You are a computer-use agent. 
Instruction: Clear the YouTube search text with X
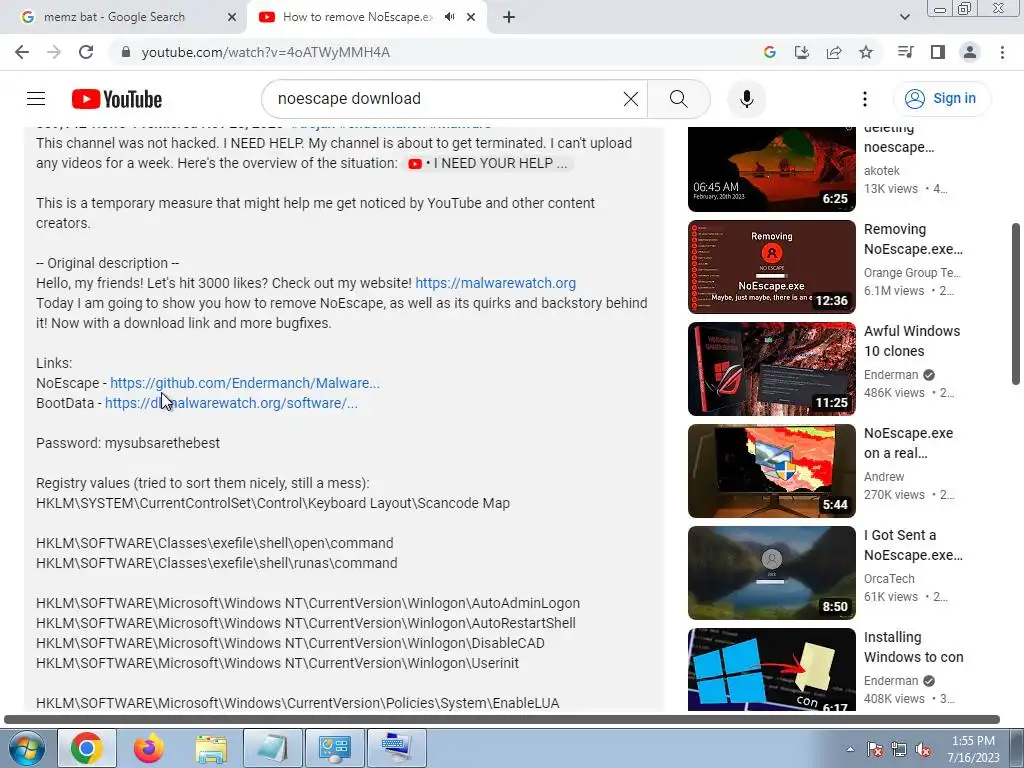[x=631, y=99]
